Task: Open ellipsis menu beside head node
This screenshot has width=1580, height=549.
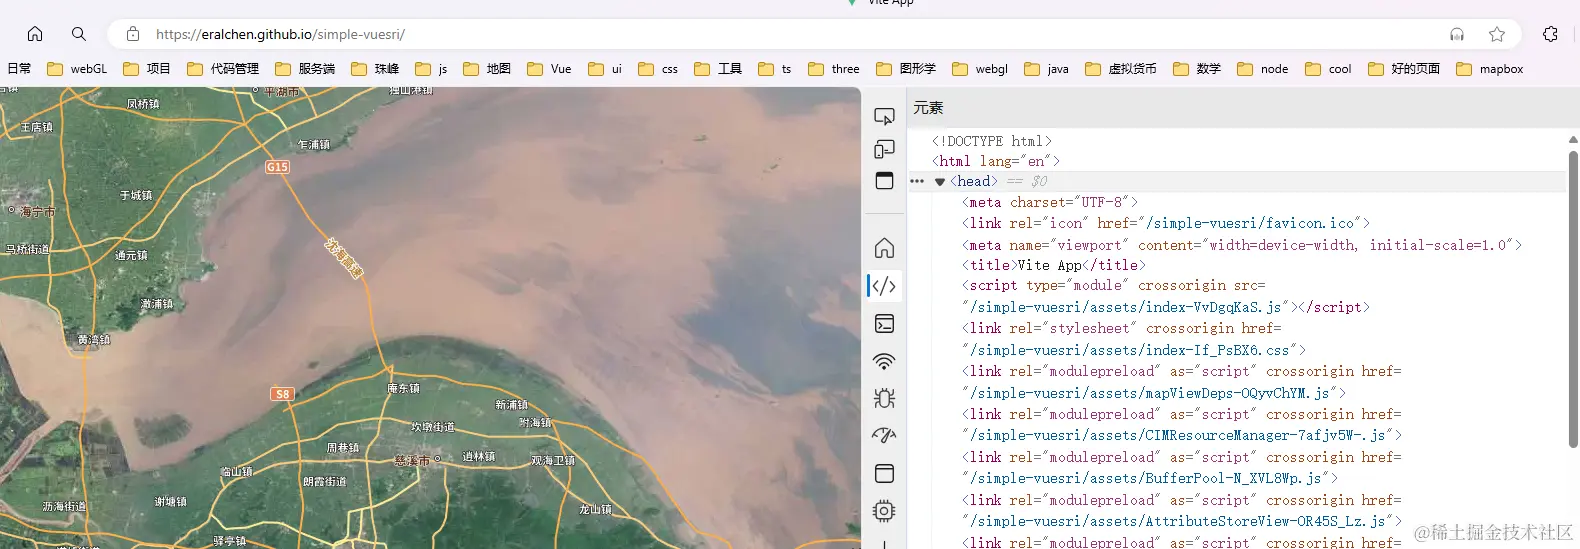Action: click(917, 181)
